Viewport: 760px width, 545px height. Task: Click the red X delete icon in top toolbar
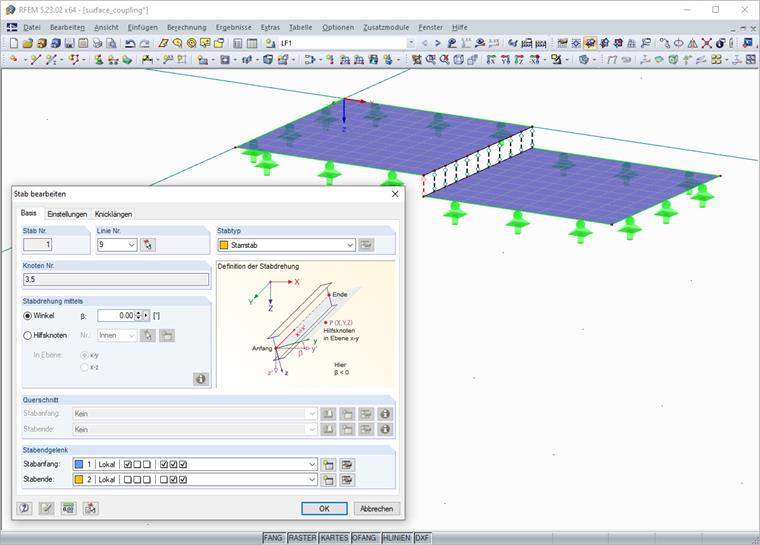(707, 43)
